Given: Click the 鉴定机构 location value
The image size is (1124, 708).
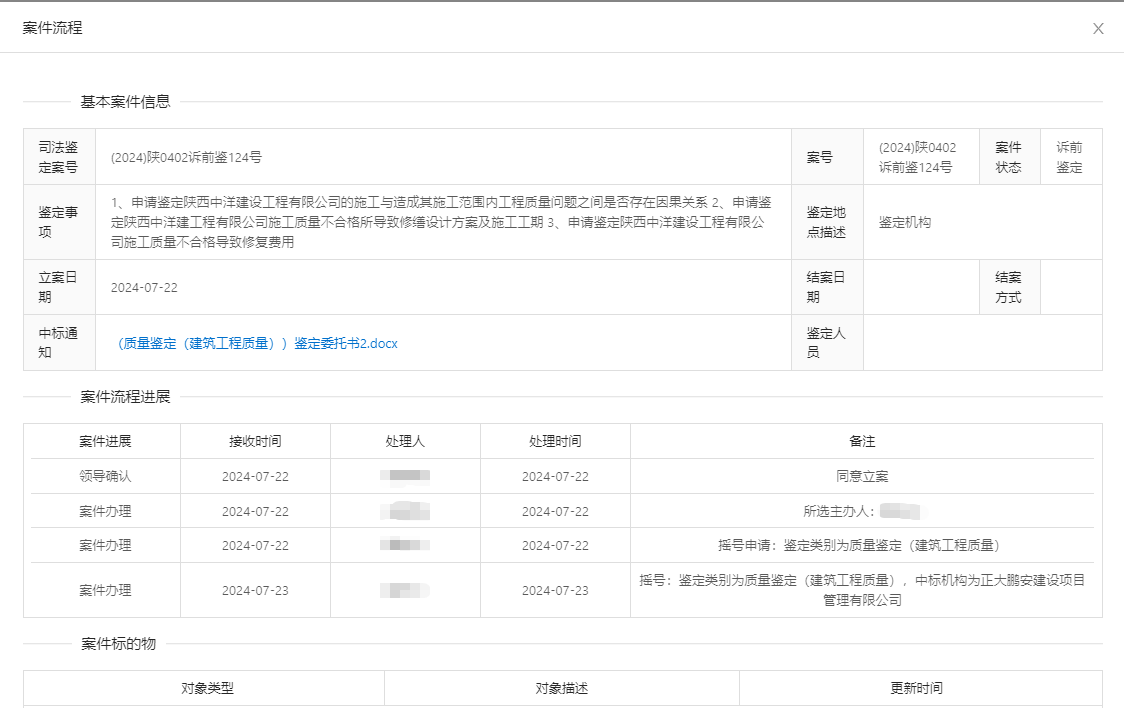Looking at the screenshot, I should 904,222.
